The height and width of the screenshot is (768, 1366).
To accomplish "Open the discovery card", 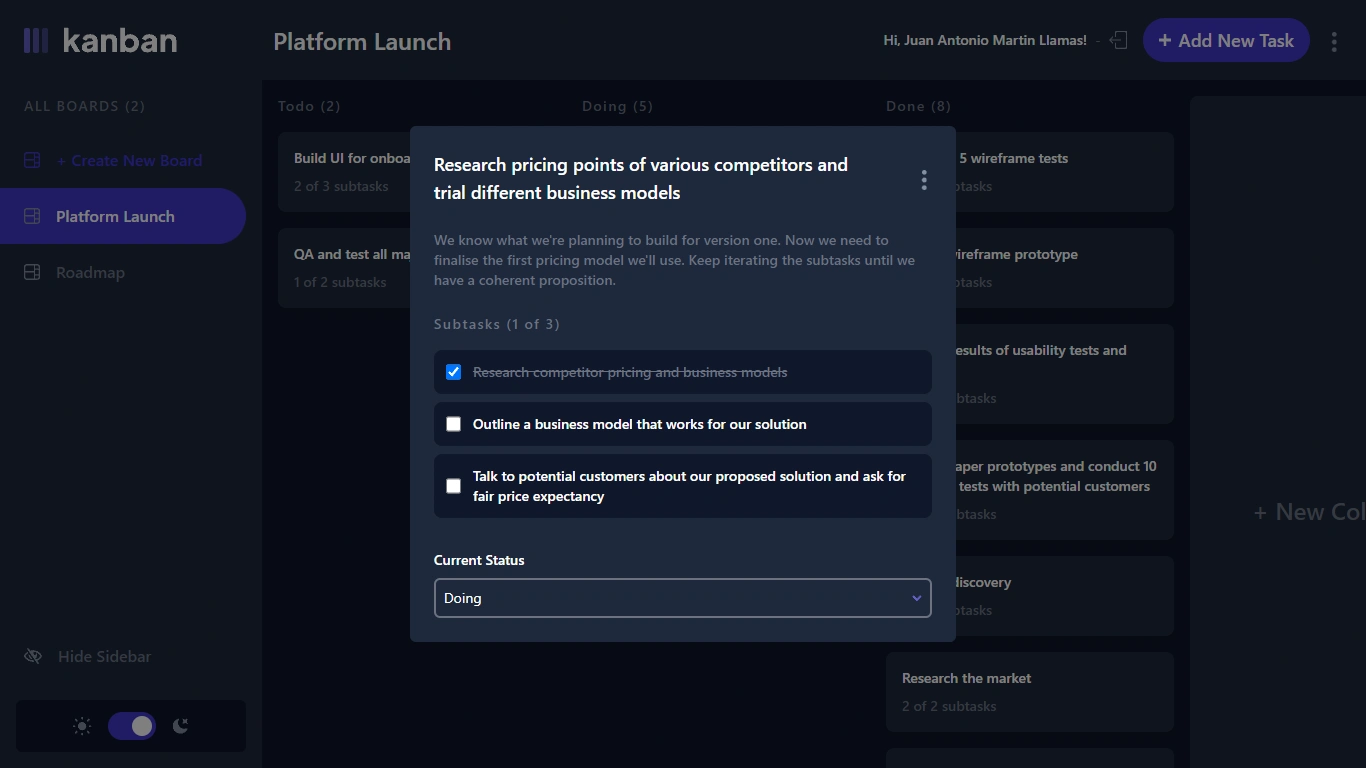I will tap(1065, 596).
